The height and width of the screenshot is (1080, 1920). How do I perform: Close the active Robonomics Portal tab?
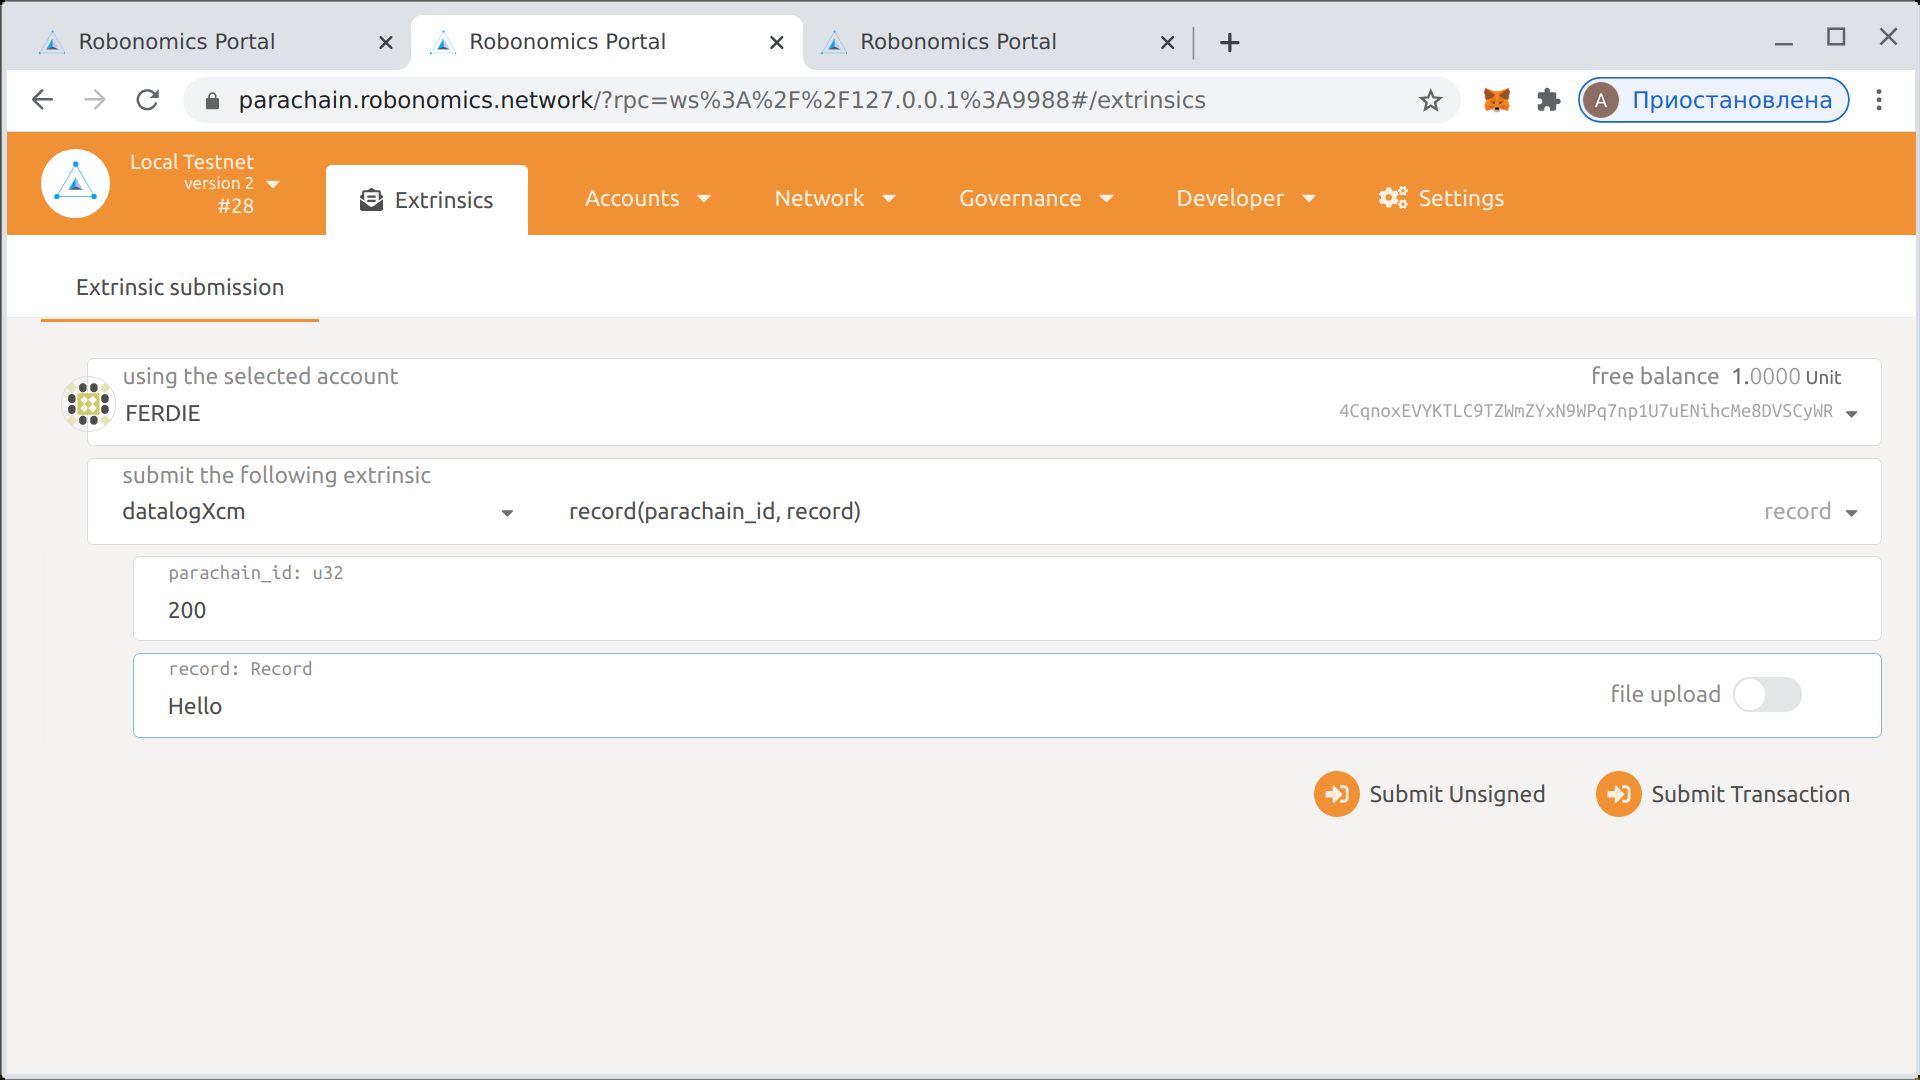point(777,42)
